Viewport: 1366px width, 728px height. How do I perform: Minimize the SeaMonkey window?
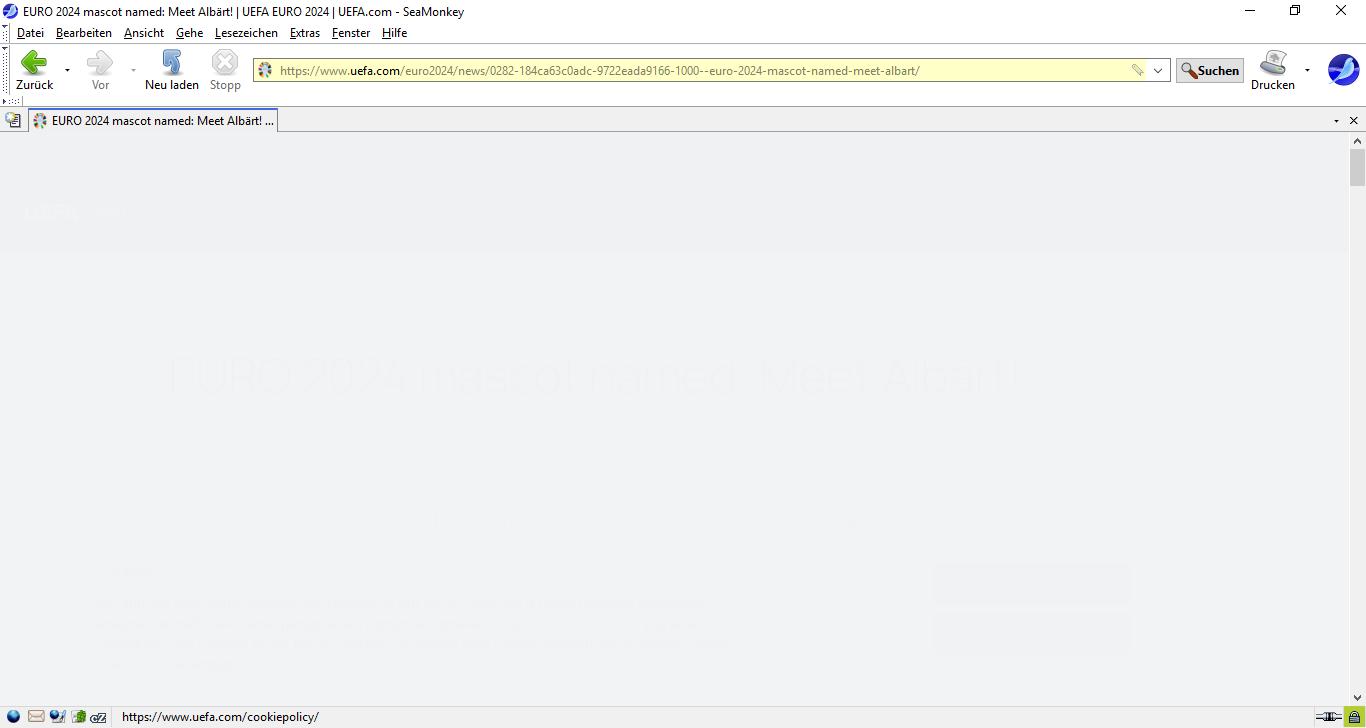[x=1249, y=11]
